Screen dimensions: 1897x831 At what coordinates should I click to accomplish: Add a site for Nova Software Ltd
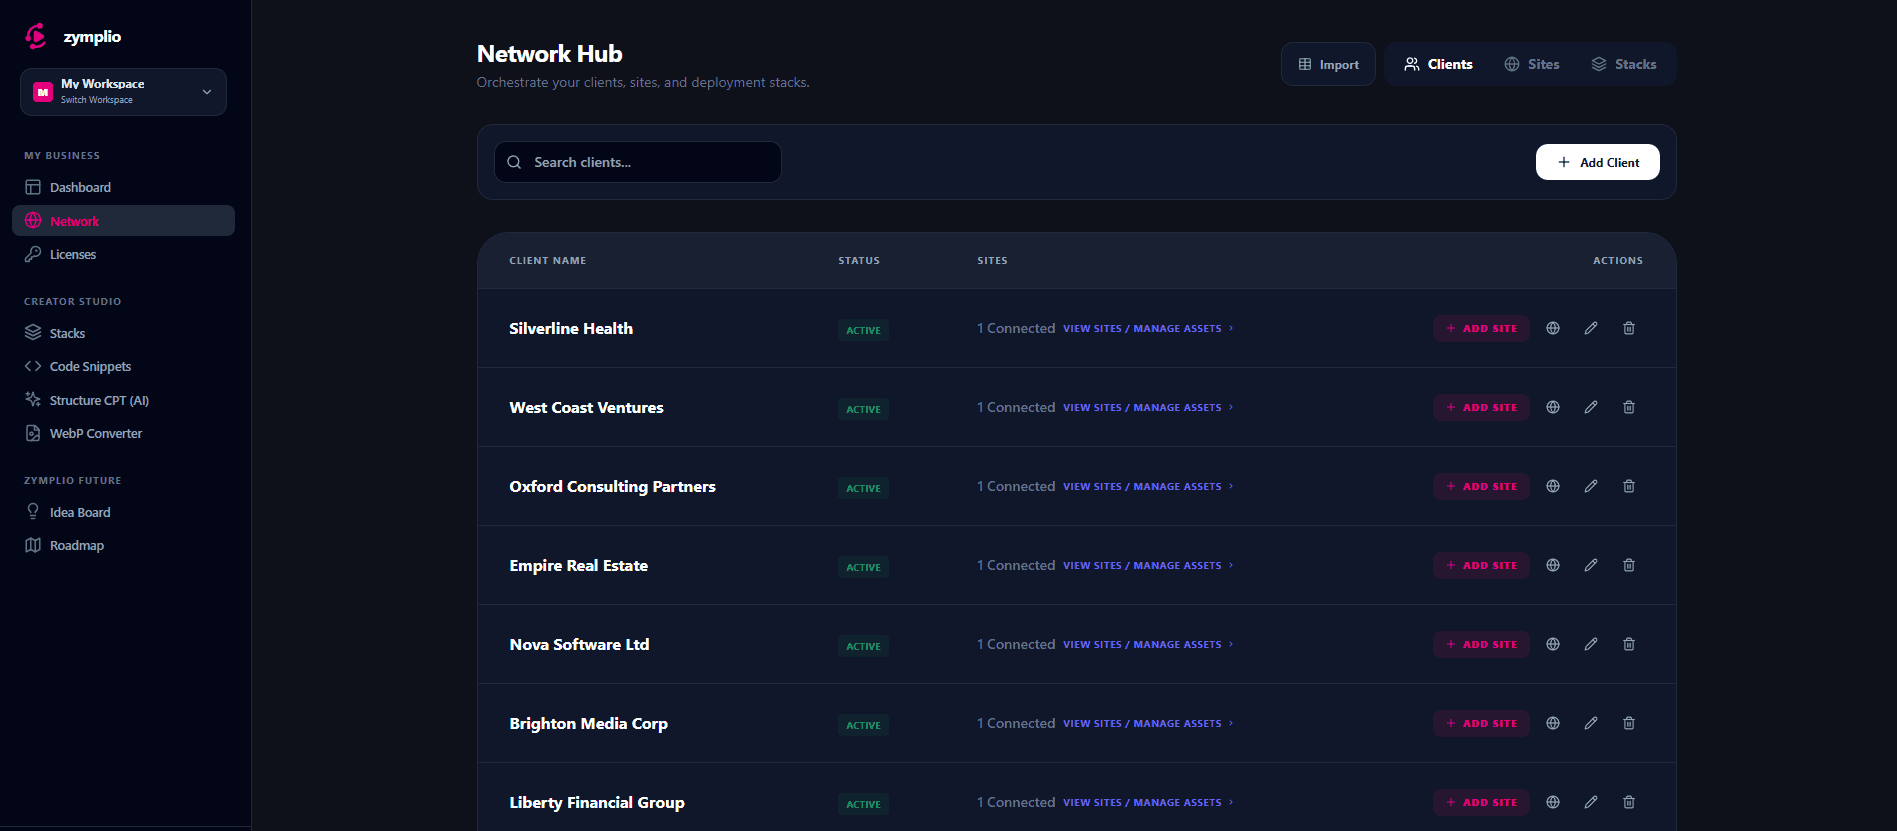pos(1481,644)
